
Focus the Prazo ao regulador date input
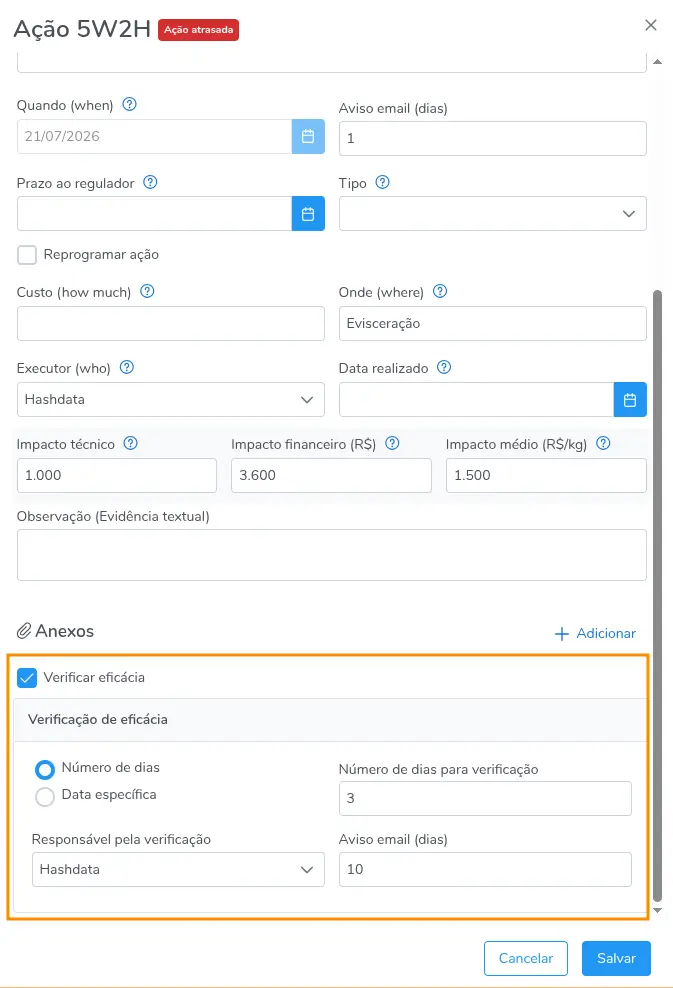pos(154,214)
